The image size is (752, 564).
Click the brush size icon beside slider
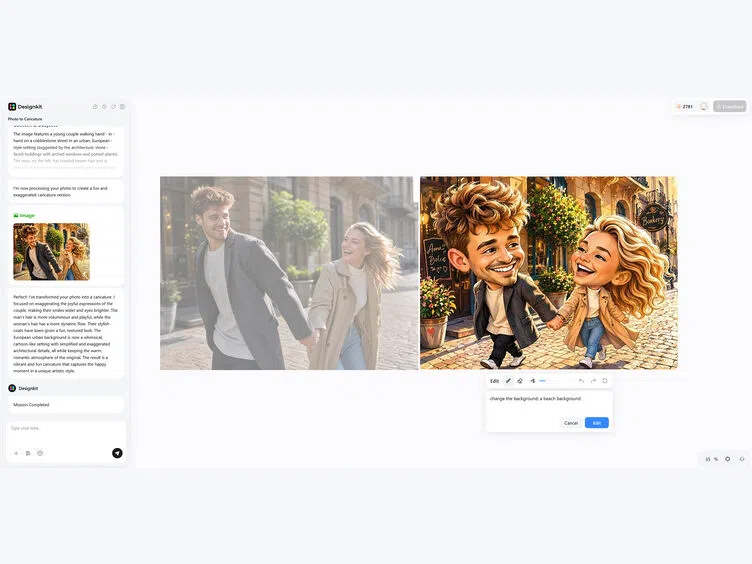[533, 381]
